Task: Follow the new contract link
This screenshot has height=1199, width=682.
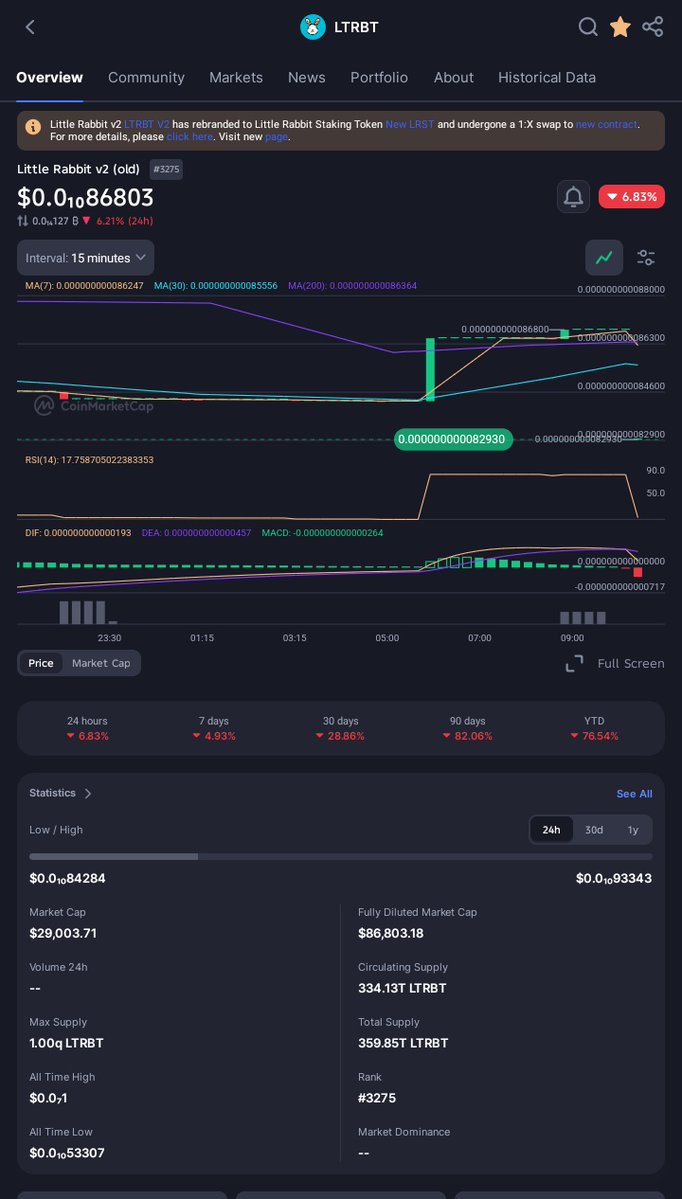Action: [607, 124]
